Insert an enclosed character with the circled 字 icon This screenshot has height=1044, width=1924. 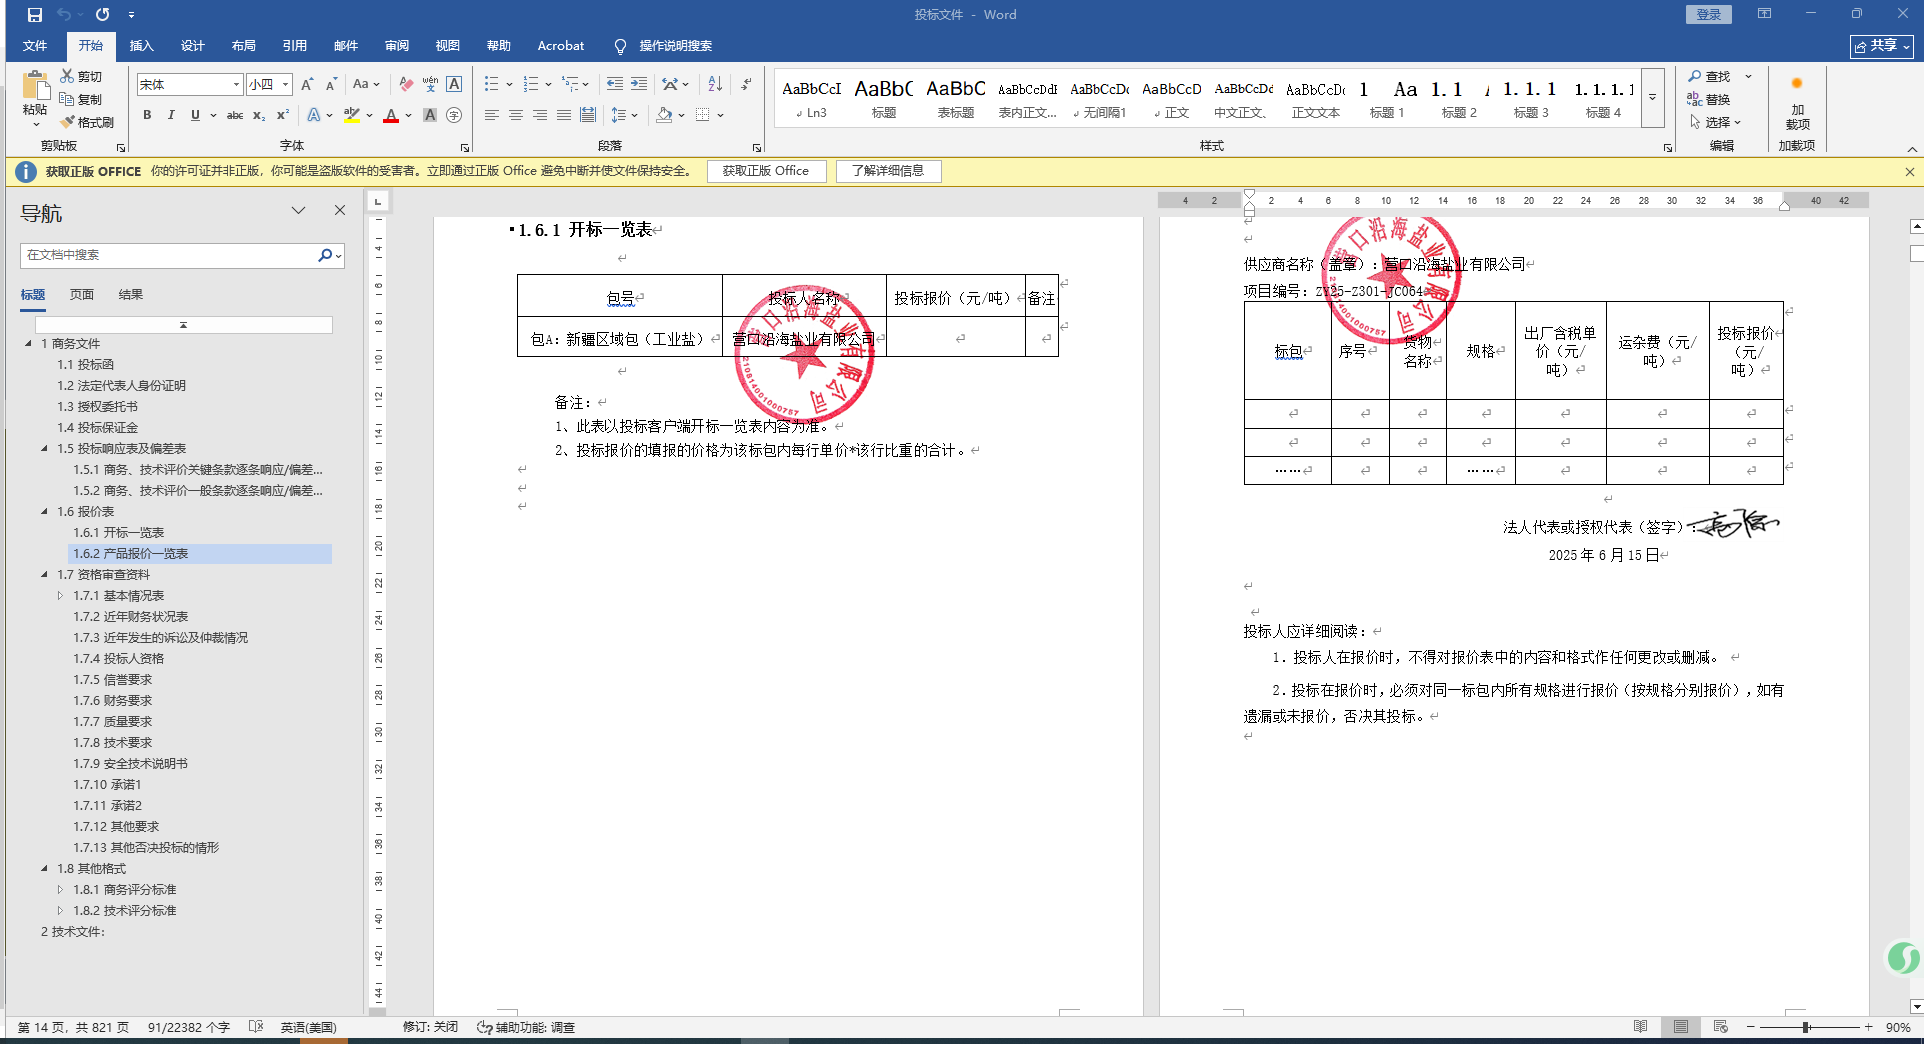454,115
